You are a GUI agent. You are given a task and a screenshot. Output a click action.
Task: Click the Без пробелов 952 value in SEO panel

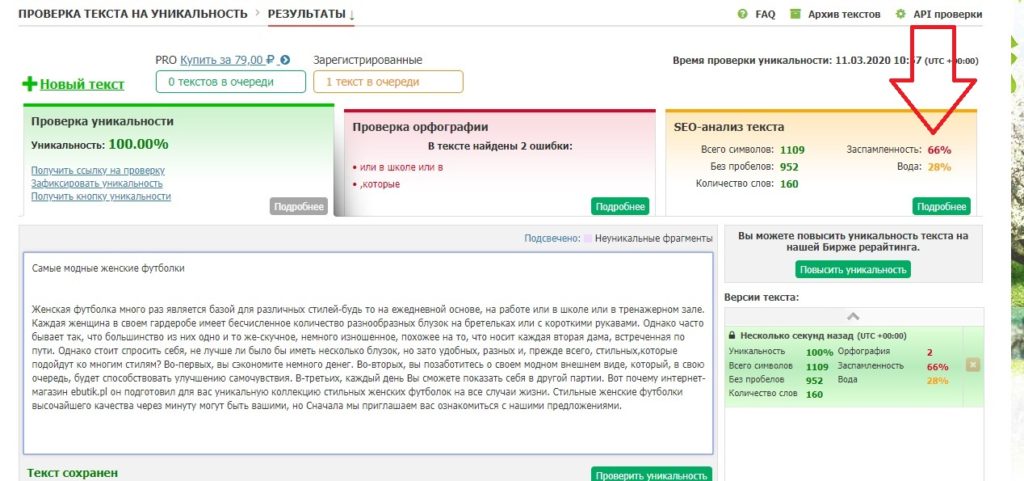789,166
